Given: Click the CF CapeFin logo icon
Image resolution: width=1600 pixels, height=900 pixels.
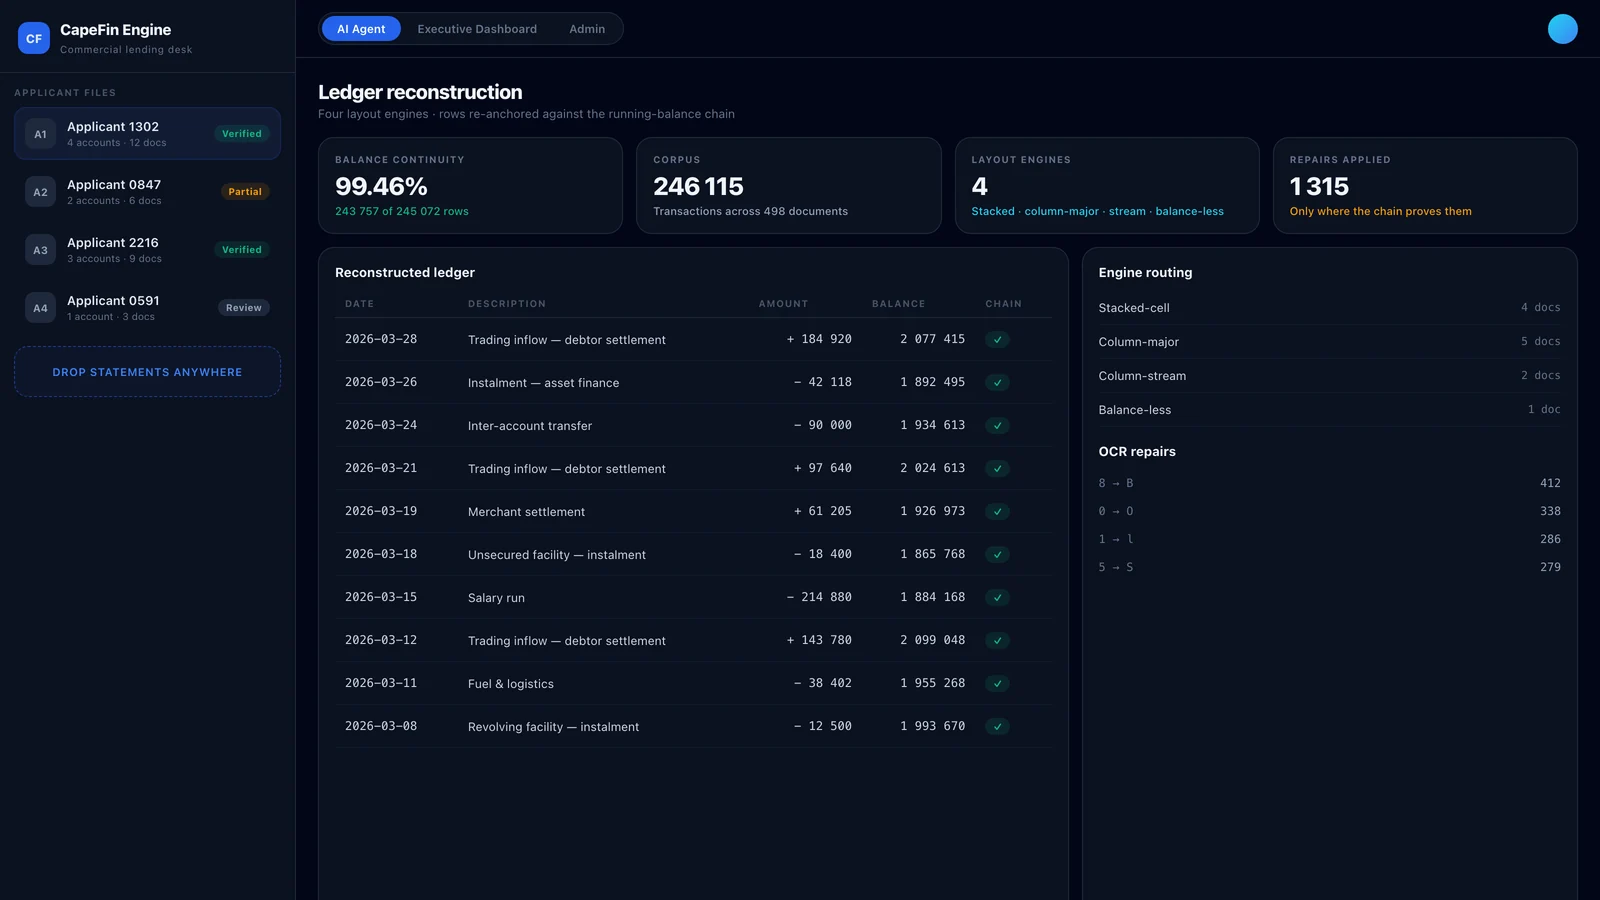Looking at the screenshot, I should click(x=34, y=39).
